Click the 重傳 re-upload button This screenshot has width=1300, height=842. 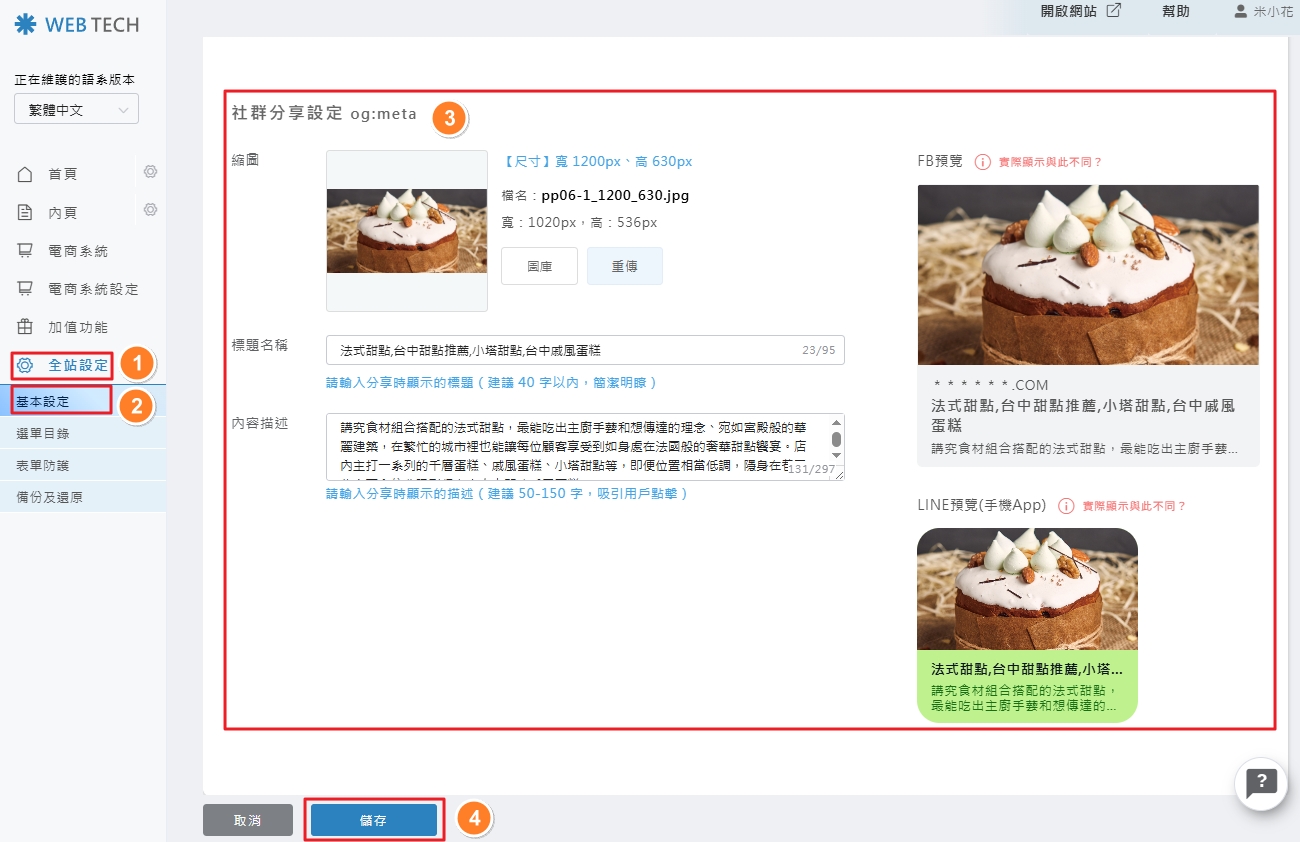[x=624, y=266]
